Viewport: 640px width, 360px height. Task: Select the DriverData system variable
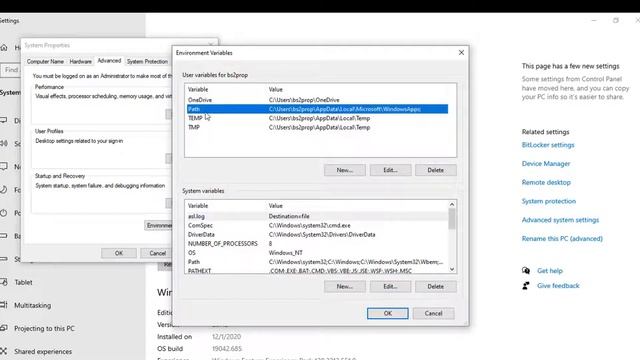(317, 234)
